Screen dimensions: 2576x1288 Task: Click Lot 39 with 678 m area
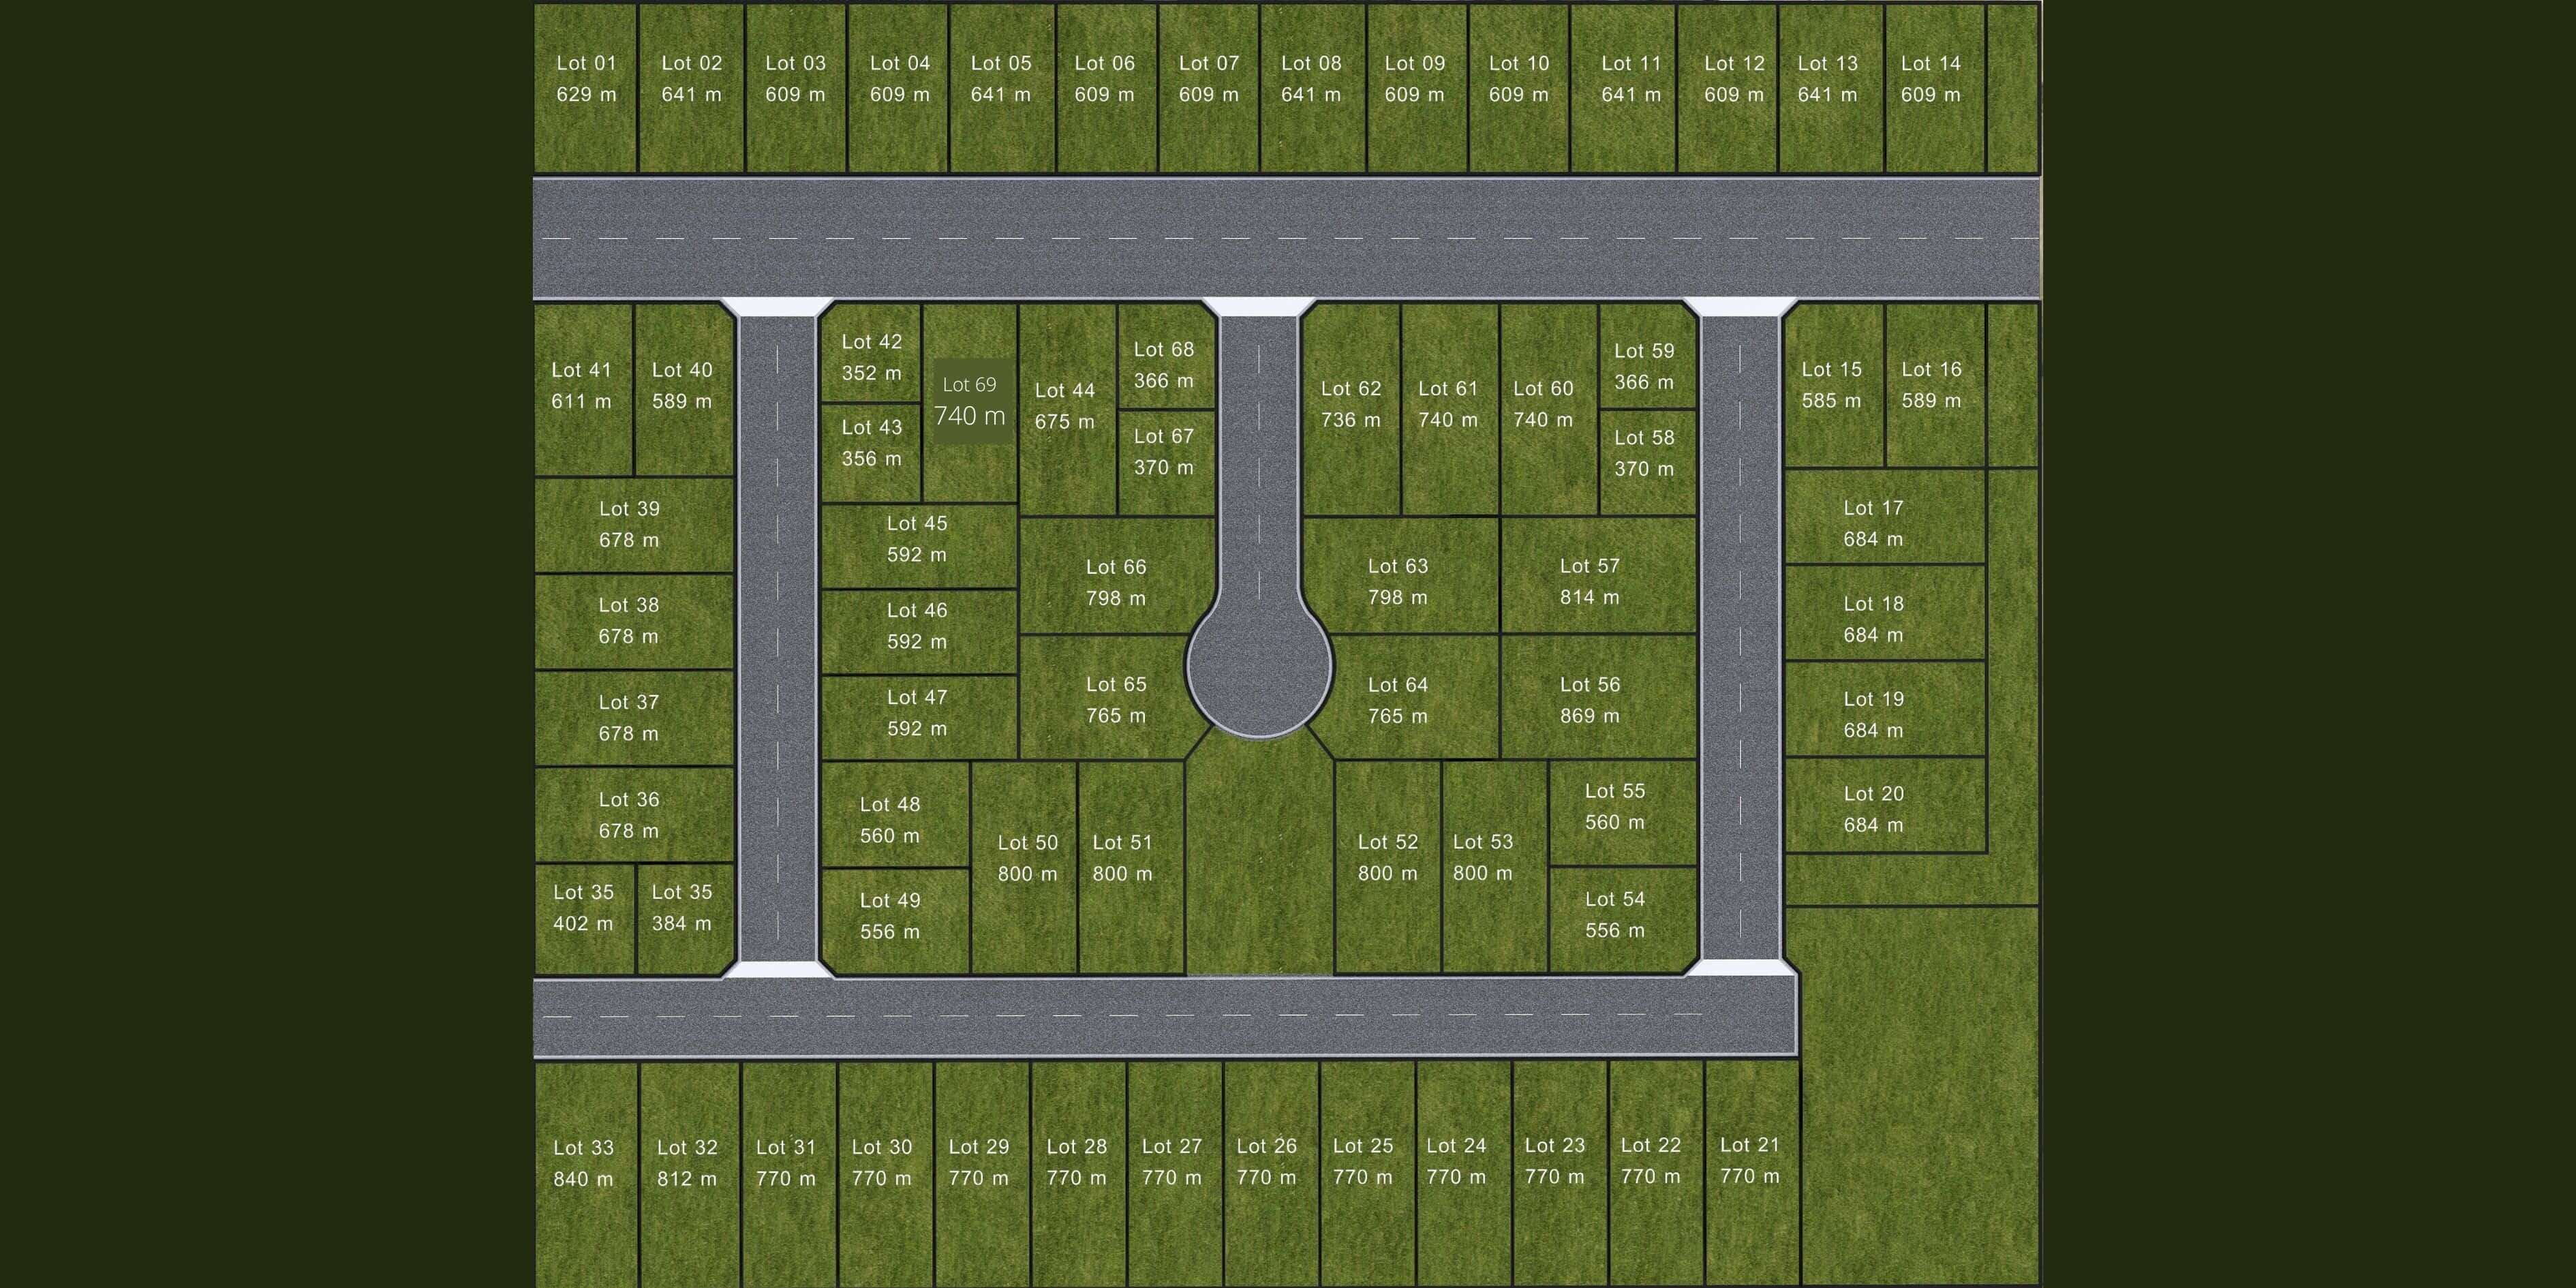pyautogui.click(x=628, y=525)
